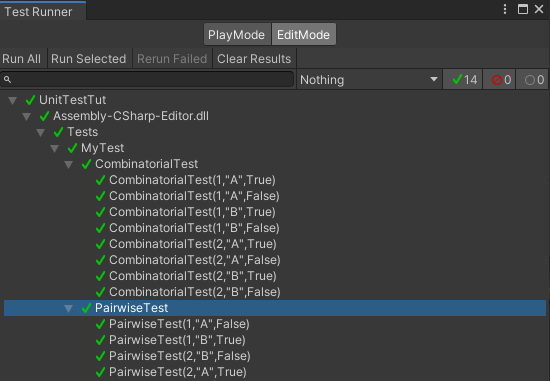The height and width of the screenshot is (381, 550).
Task: Select the Tests namespace row
Action: click(x=275, y=132)
